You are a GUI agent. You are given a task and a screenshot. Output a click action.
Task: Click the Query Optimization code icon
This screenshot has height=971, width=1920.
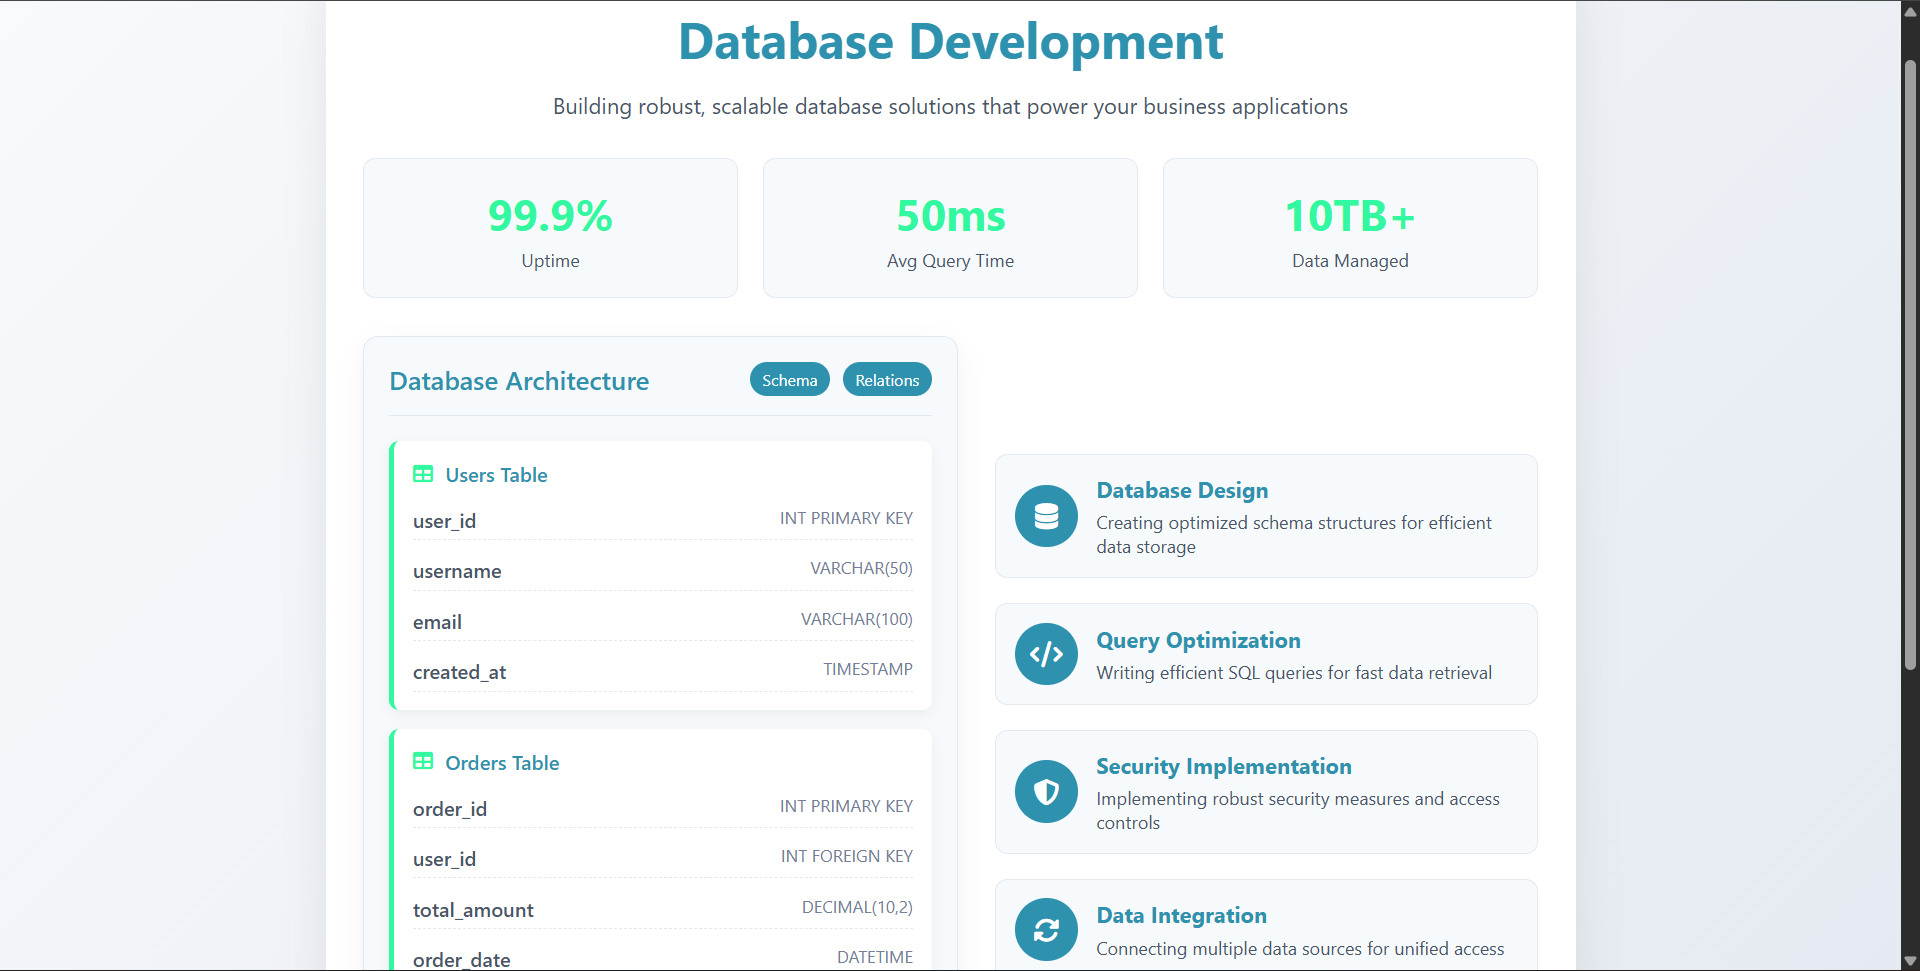tap(1045, 653)
